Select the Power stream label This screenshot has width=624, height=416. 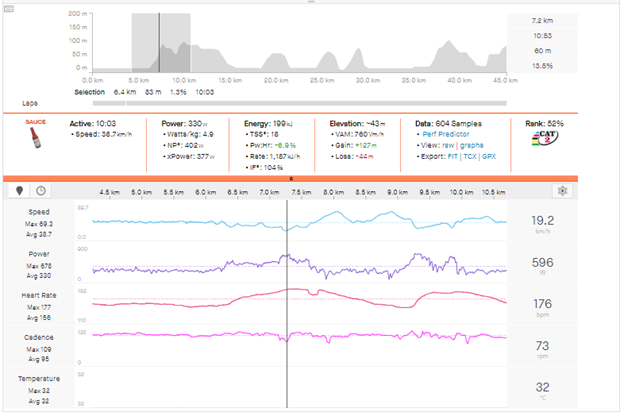pyautogui.click(x=38, y=255)
